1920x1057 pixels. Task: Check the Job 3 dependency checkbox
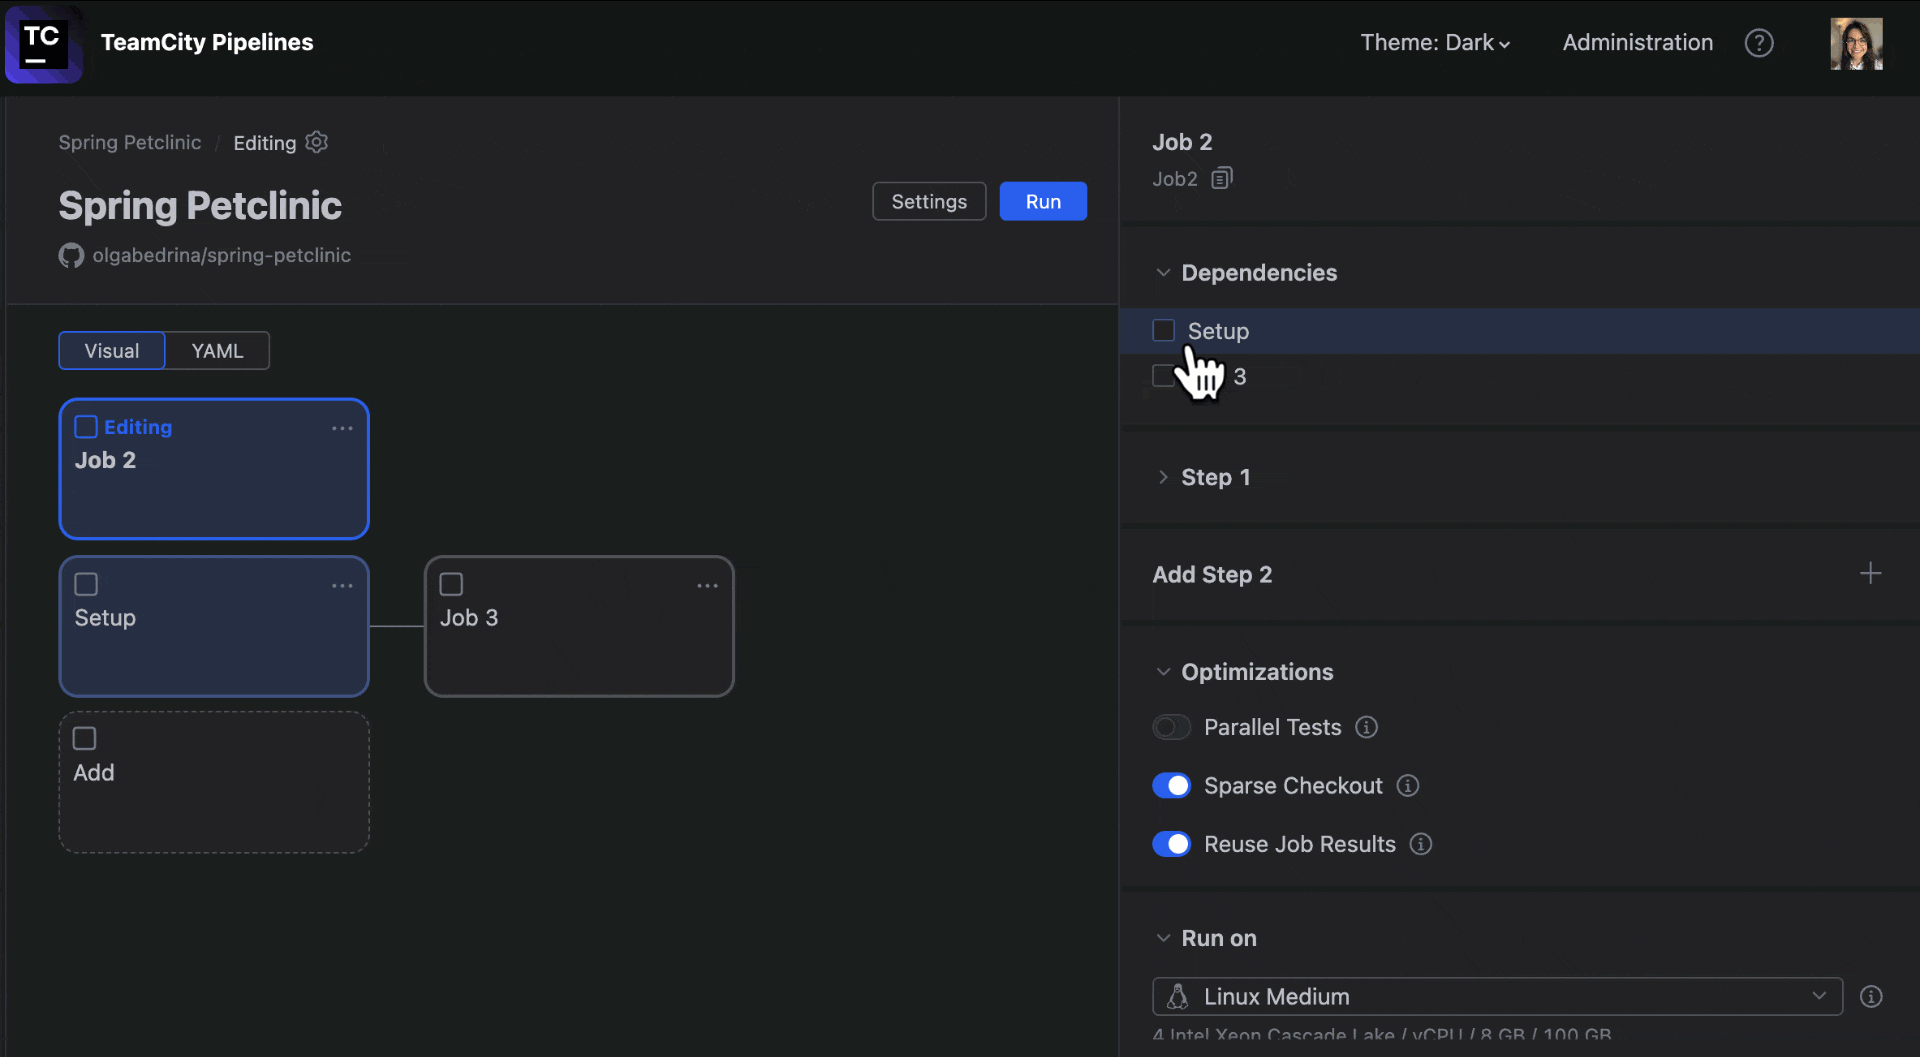coord(1163,376)
